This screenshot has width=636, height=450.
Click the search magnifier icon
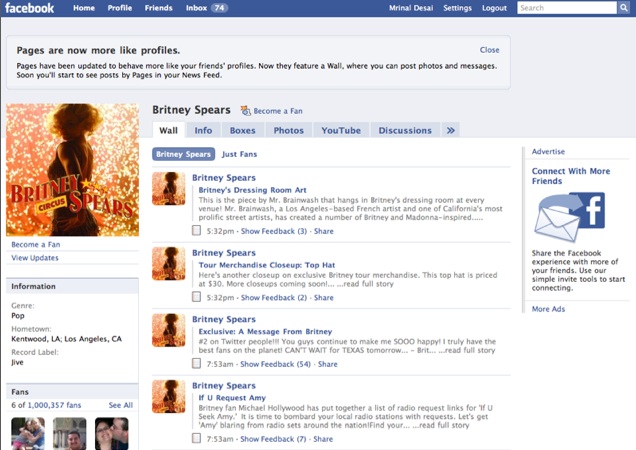[x=625, y=8]
